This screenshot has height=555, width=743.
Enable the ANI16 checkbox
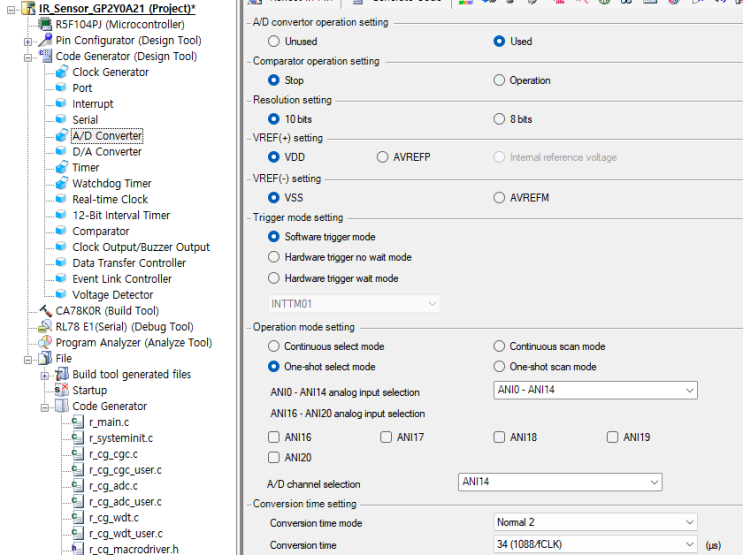pyautogui.click(x=273, y=437)
